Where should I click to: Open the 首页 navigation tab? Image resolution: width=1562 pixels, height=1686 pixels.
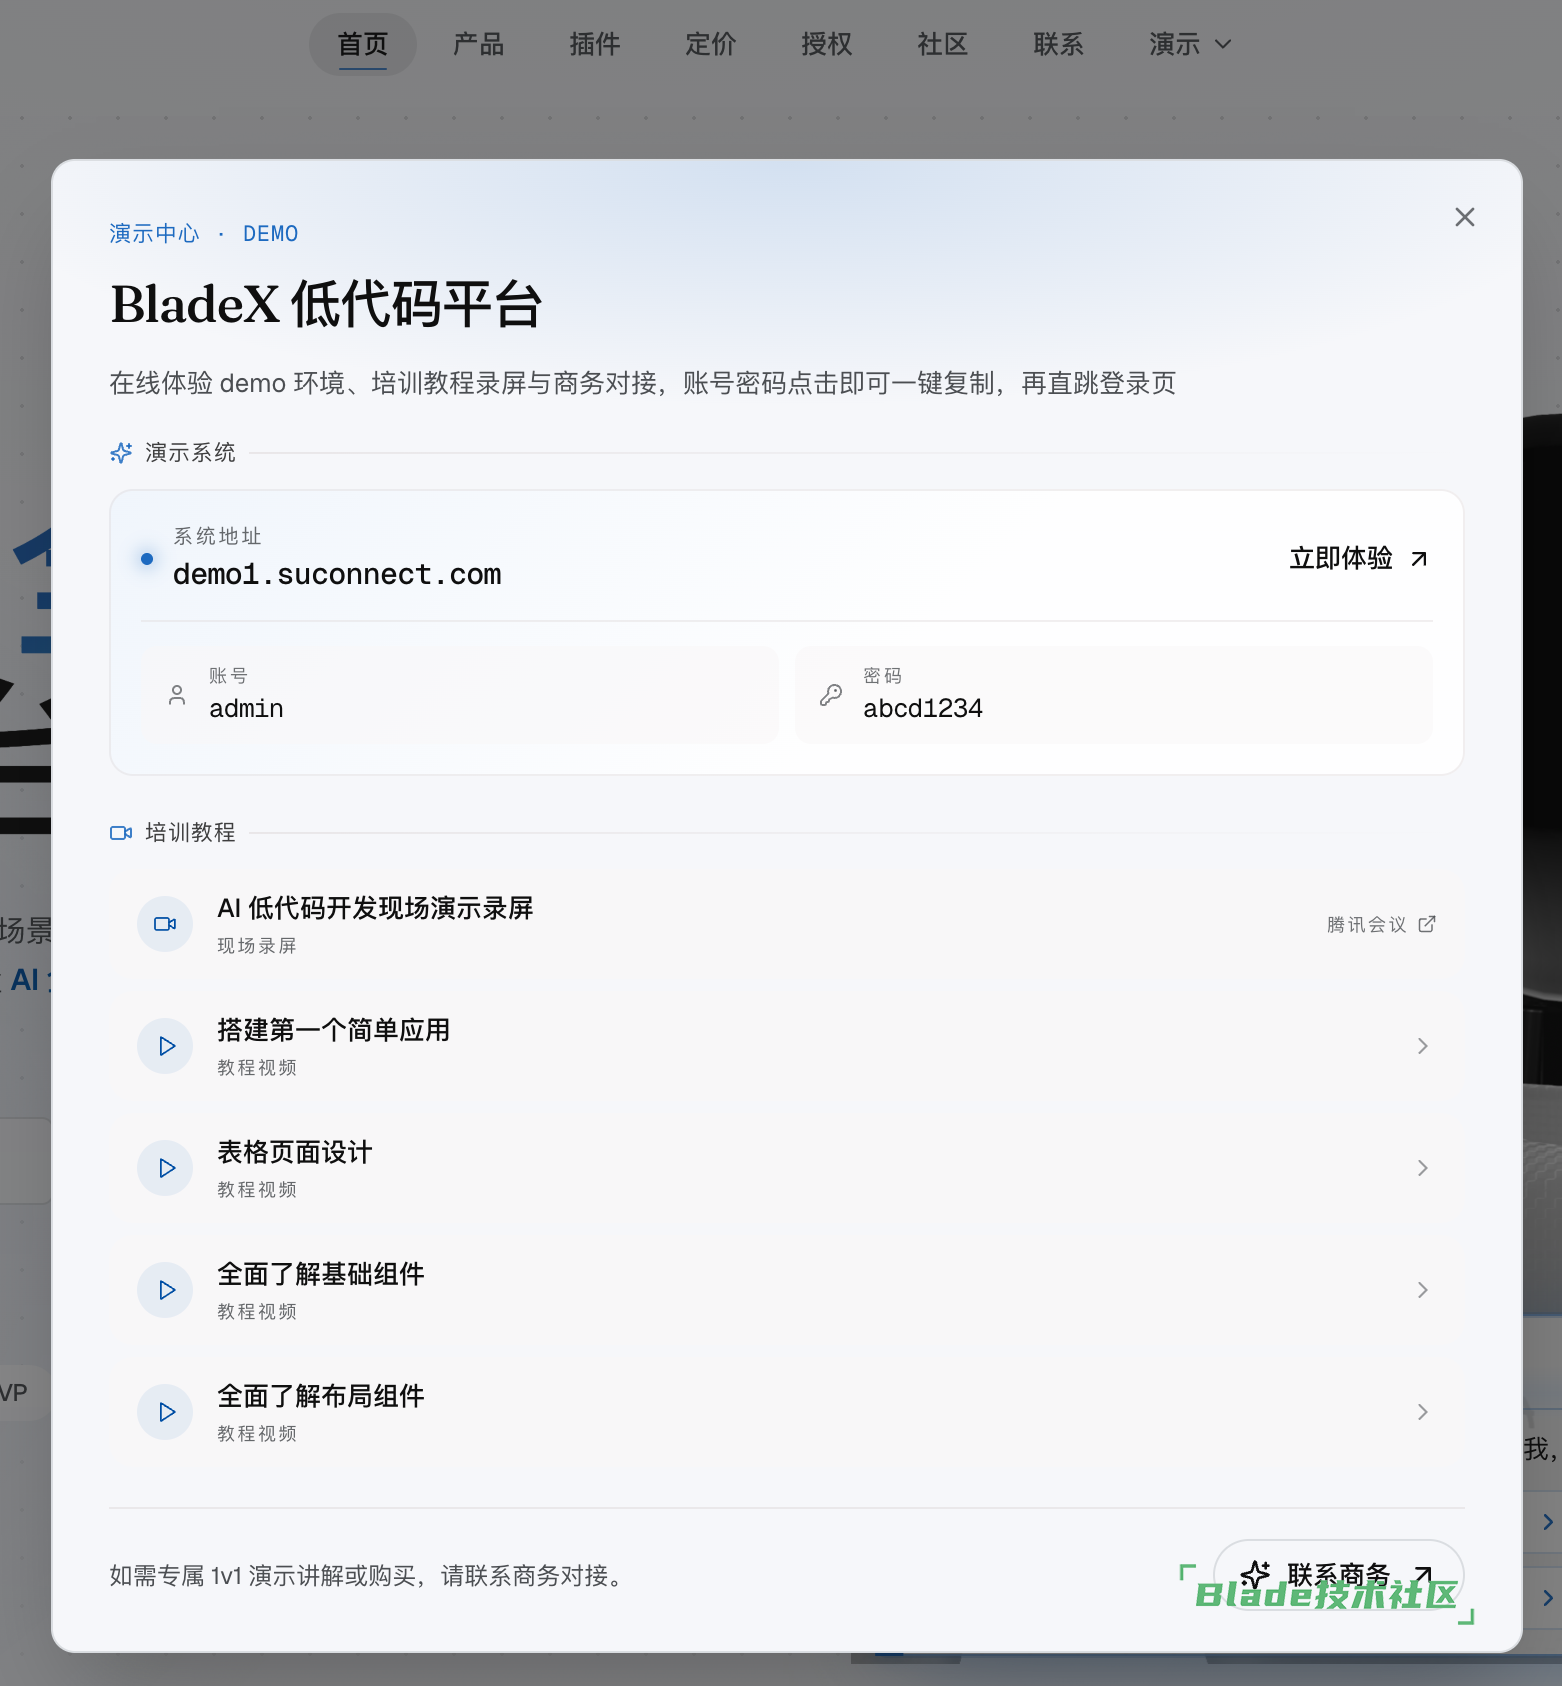[x=363, y=44]
